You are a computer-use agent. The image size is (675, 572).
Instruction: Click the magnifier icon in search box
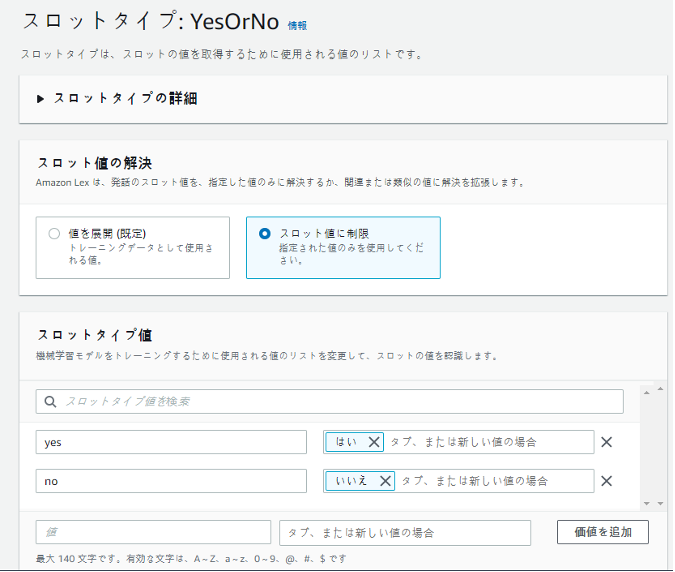[x=50, y=401]
